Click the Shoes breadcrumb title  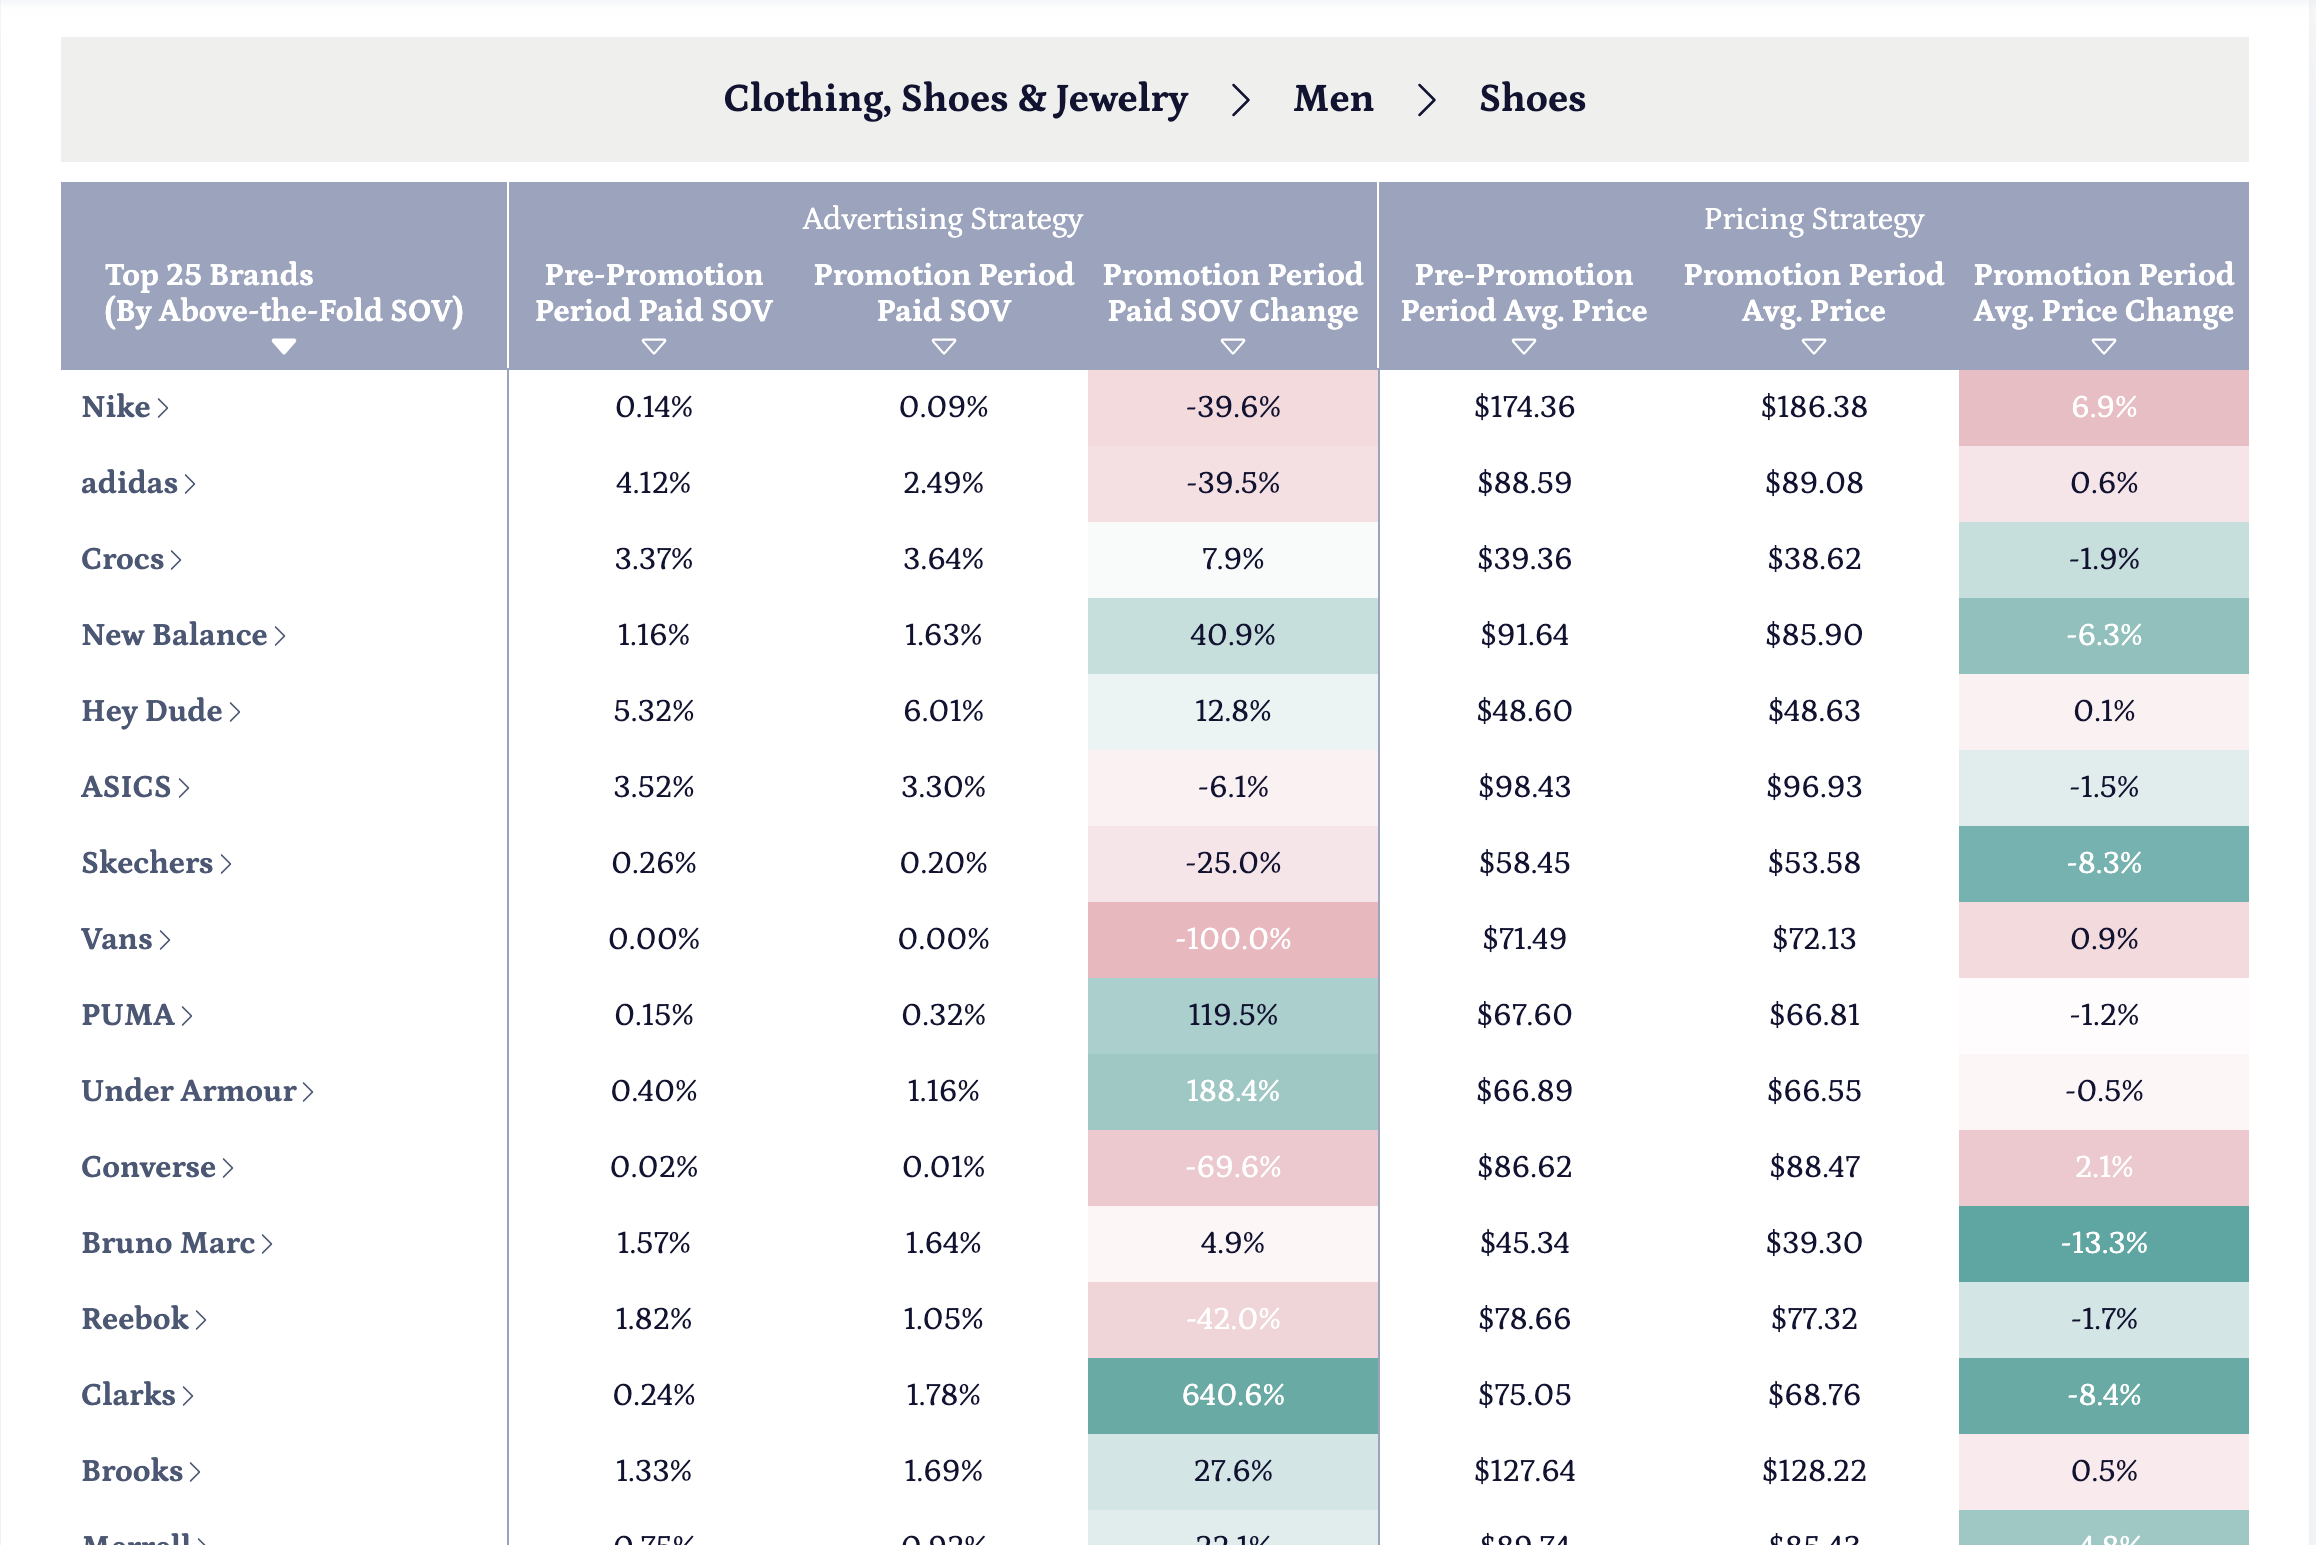[x=1532, y=98]
